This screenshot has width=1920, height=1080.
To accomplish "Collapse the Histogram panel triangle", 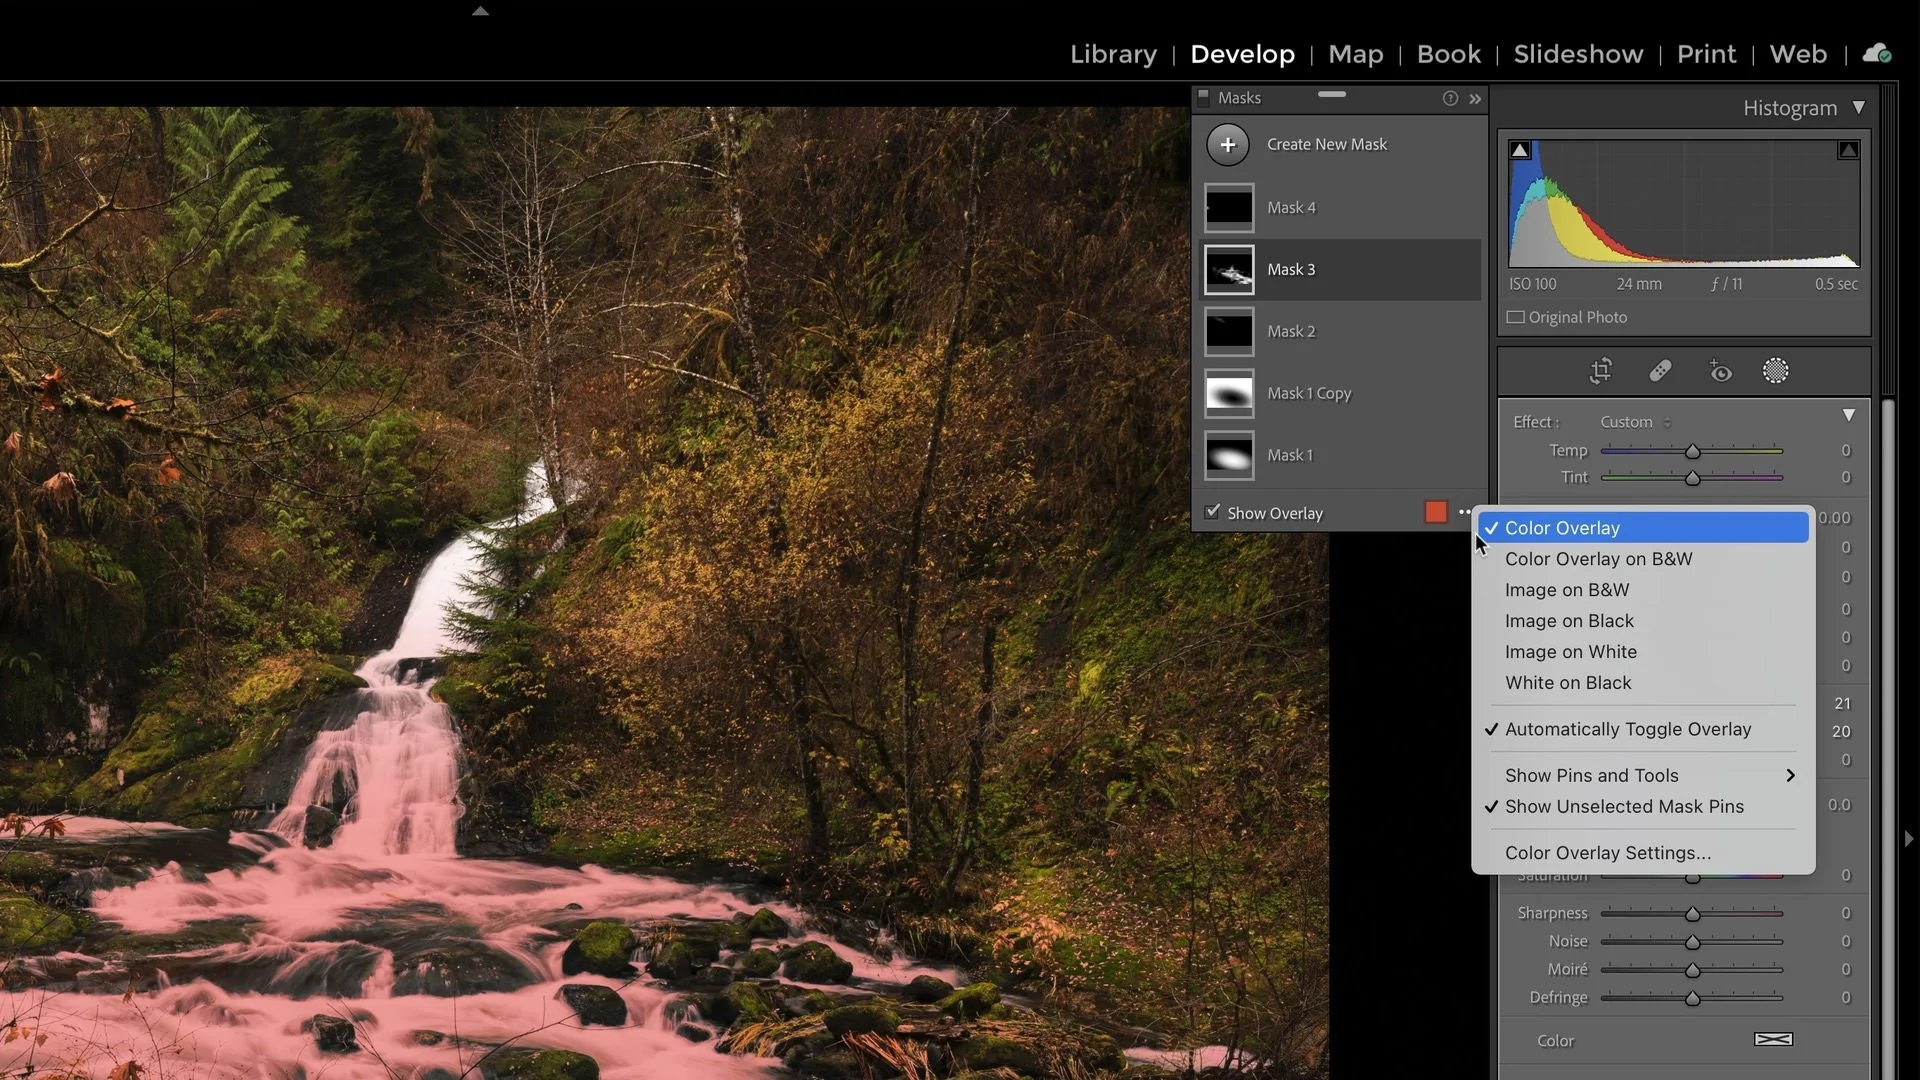I will point(1858,107).
